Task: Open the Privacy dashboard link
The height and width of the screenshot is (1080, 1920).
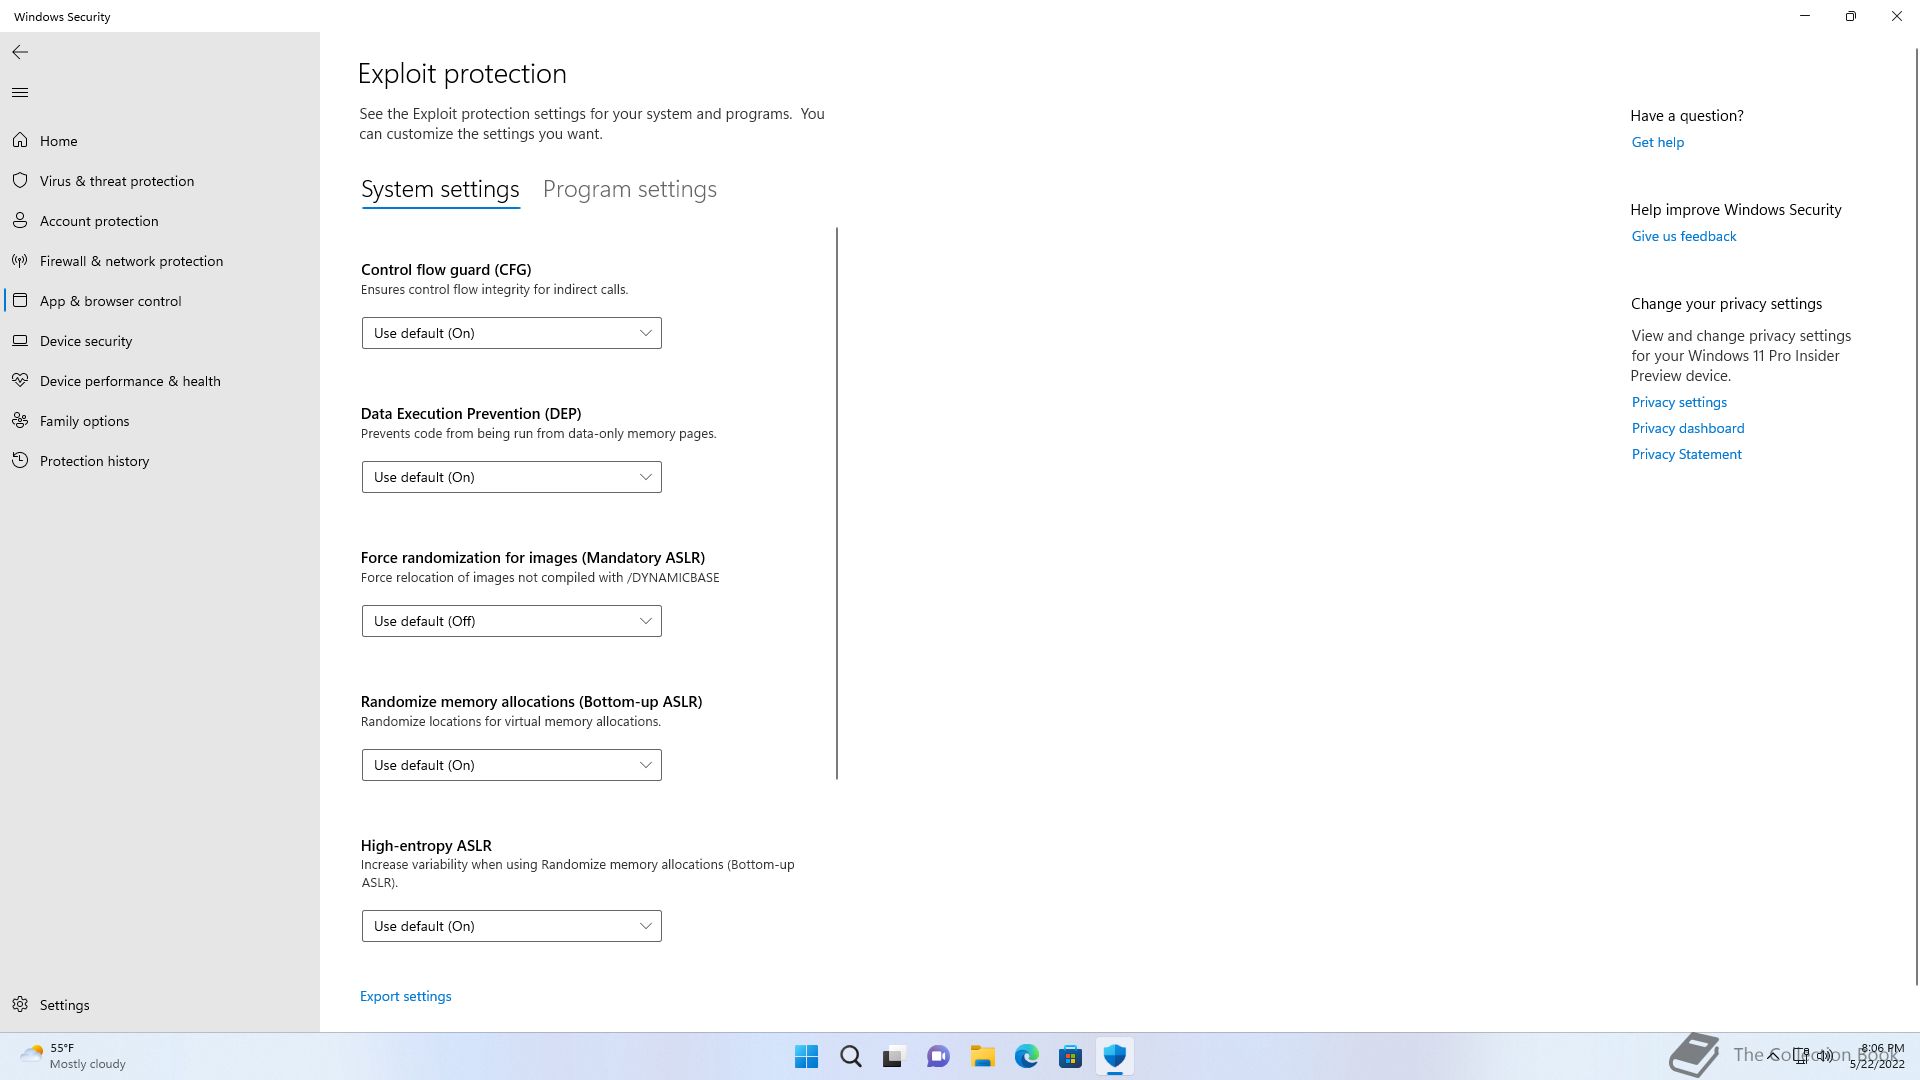Action: (x=1687, y=428)
